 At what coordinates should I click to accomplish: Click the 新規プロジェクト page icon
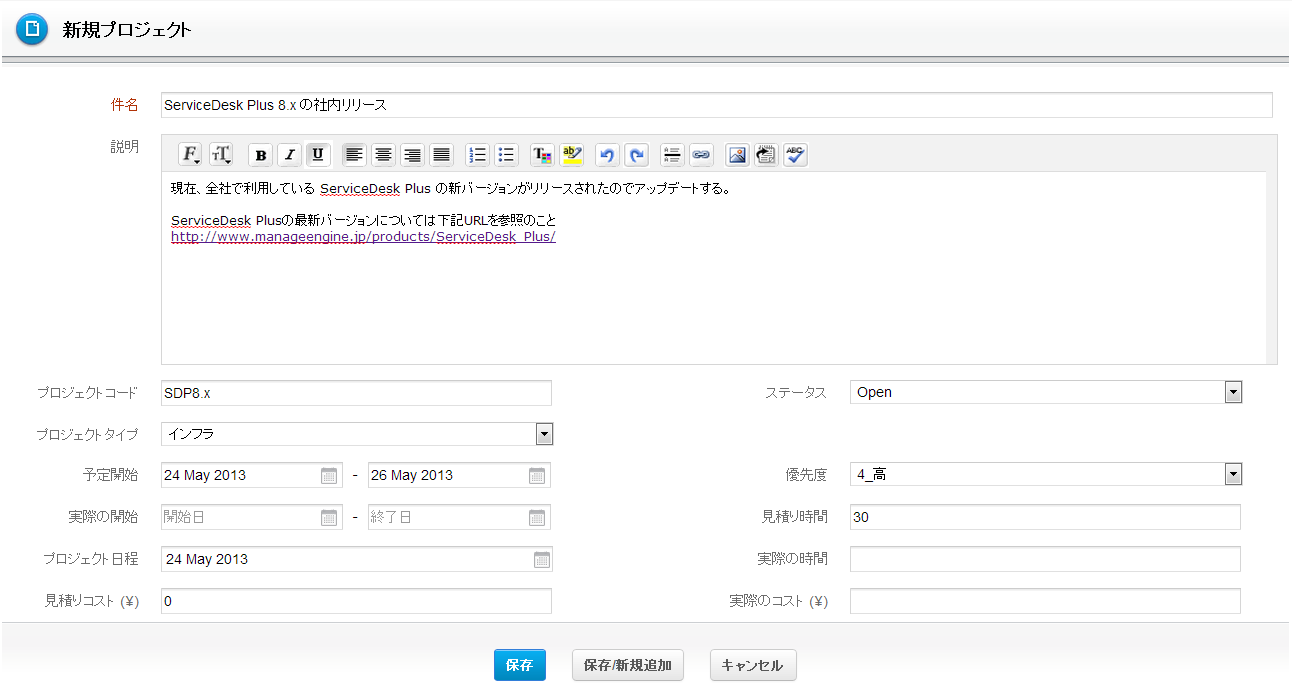(x=32, y=30)
